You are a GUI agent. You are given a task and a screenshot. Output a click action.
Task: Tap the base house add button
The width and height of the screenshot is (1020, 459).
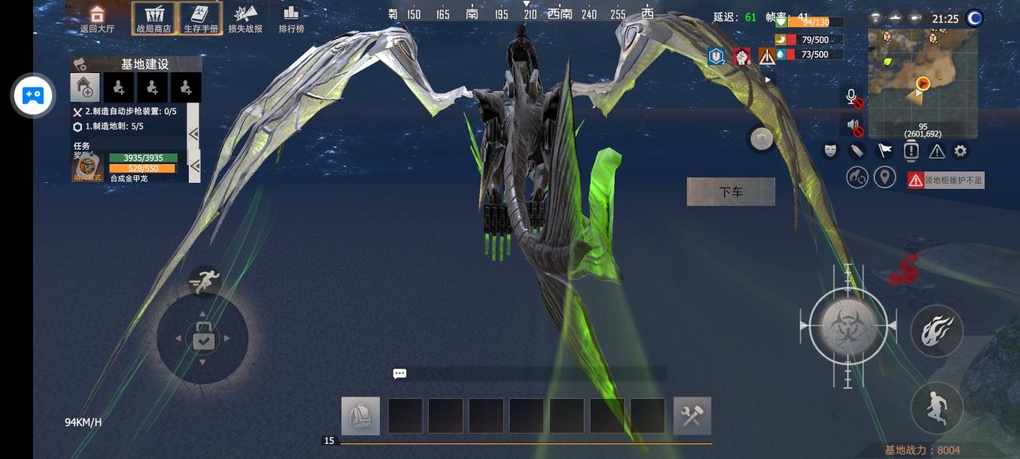[x=85, y=88]
